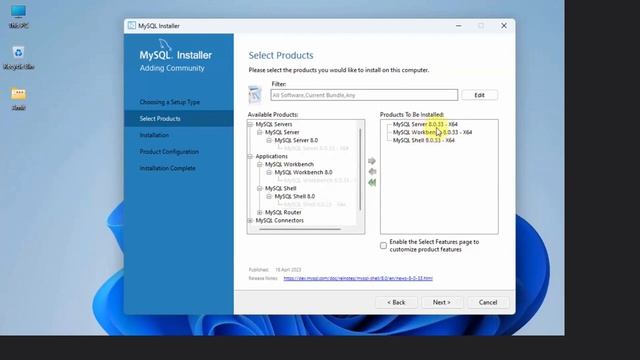Screen dimensions: 640x360
Task: Click the MySQL Router tree label
Action: click(x=283, y=212)
